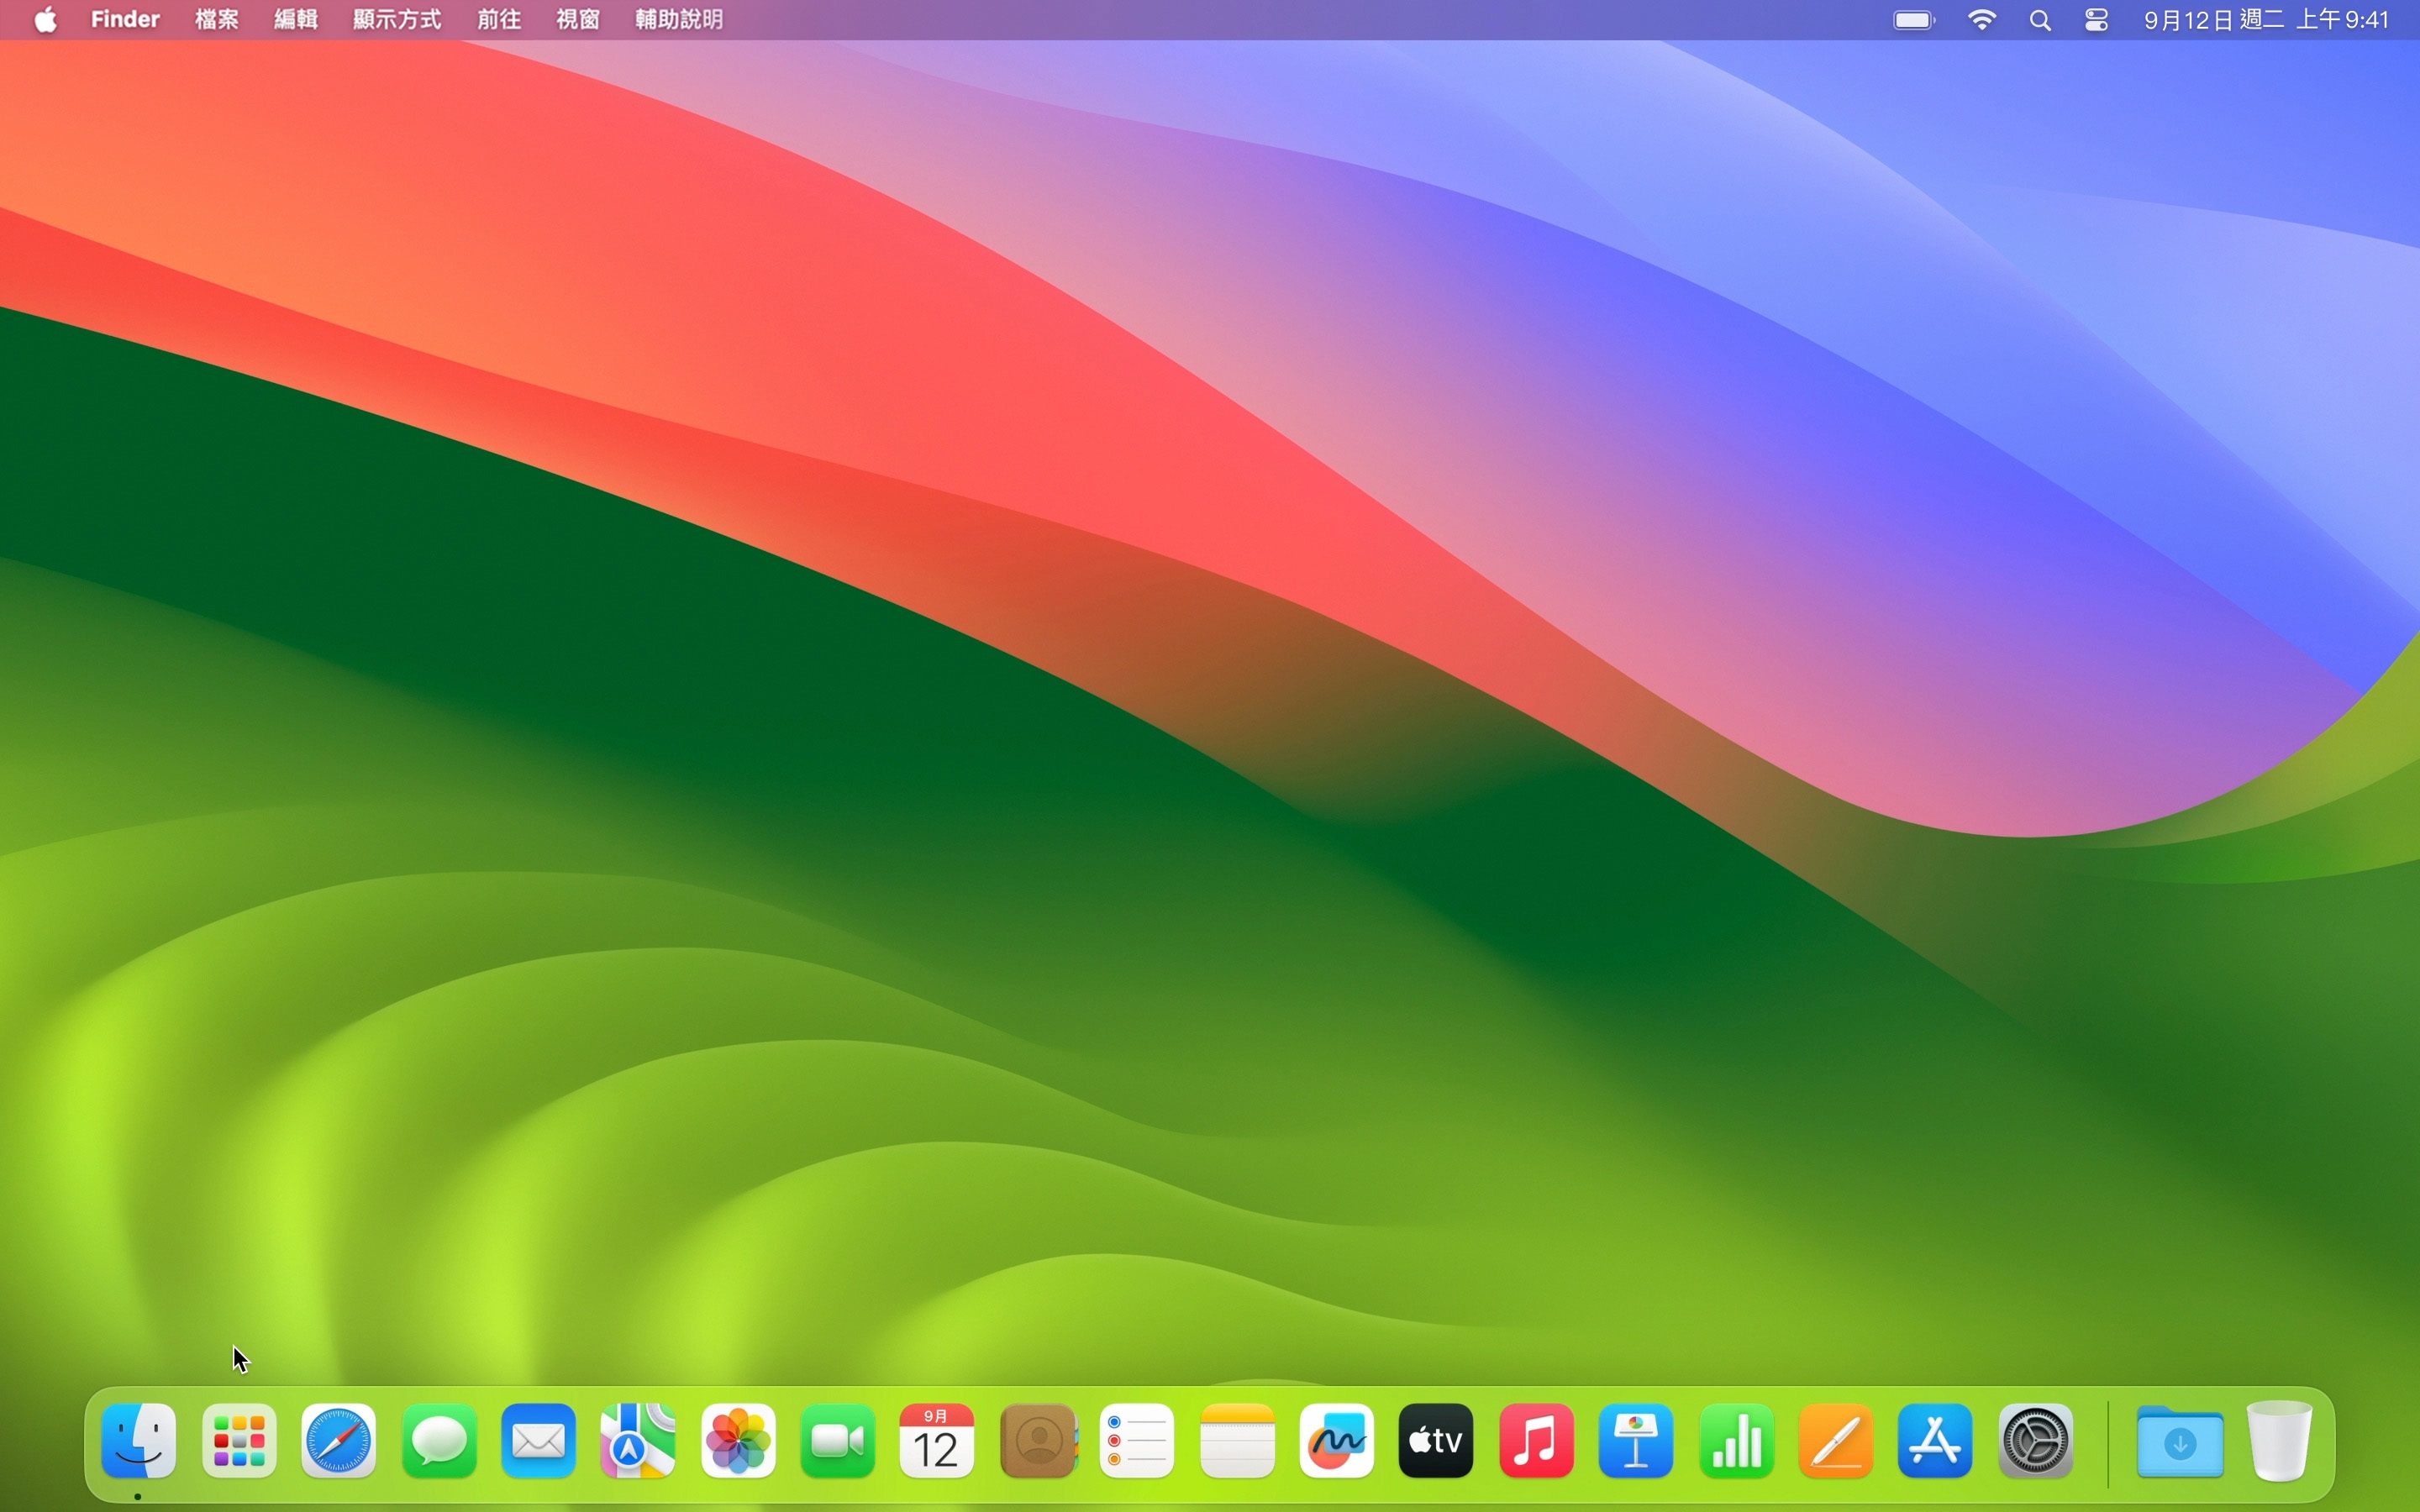This screenshot has width=2420, height=1512.
Task: Click the date and time clock
Action: 2266,20
